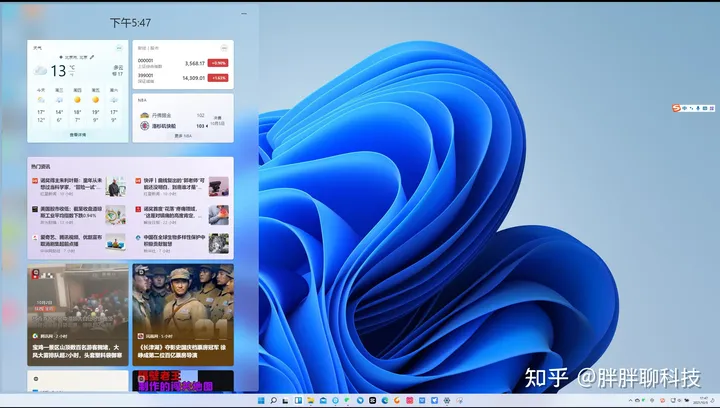Open the news headline starting 诺奖得主
This screenshot has width=720, height=408.
click(x=71, y=184)
